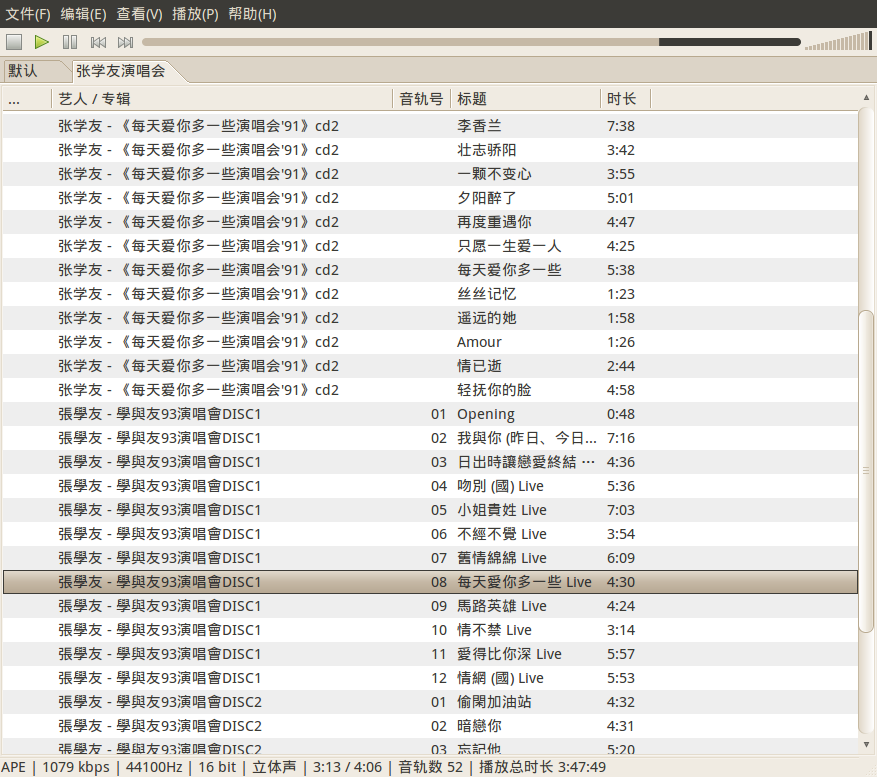Click the scrollbar up arrow

pyautogui.click(x=866, y=97)
